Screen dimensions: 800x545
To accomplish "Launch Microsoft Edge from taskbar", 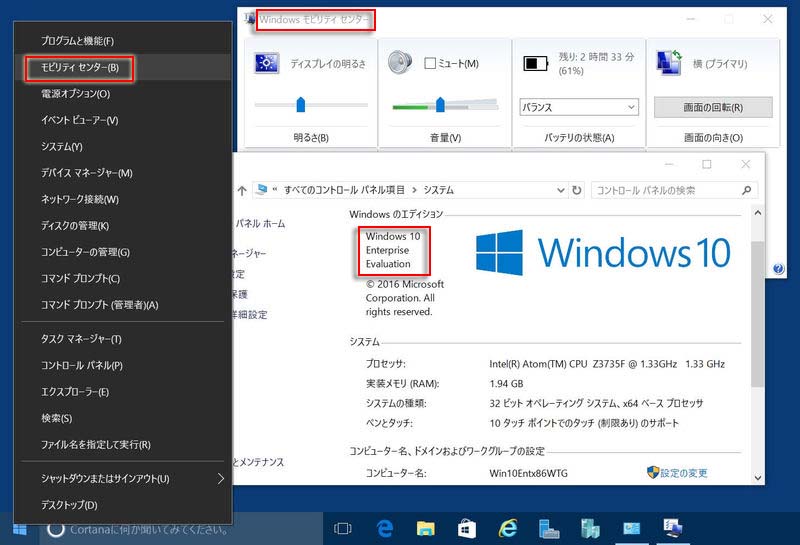I will [x=384, y=529].
